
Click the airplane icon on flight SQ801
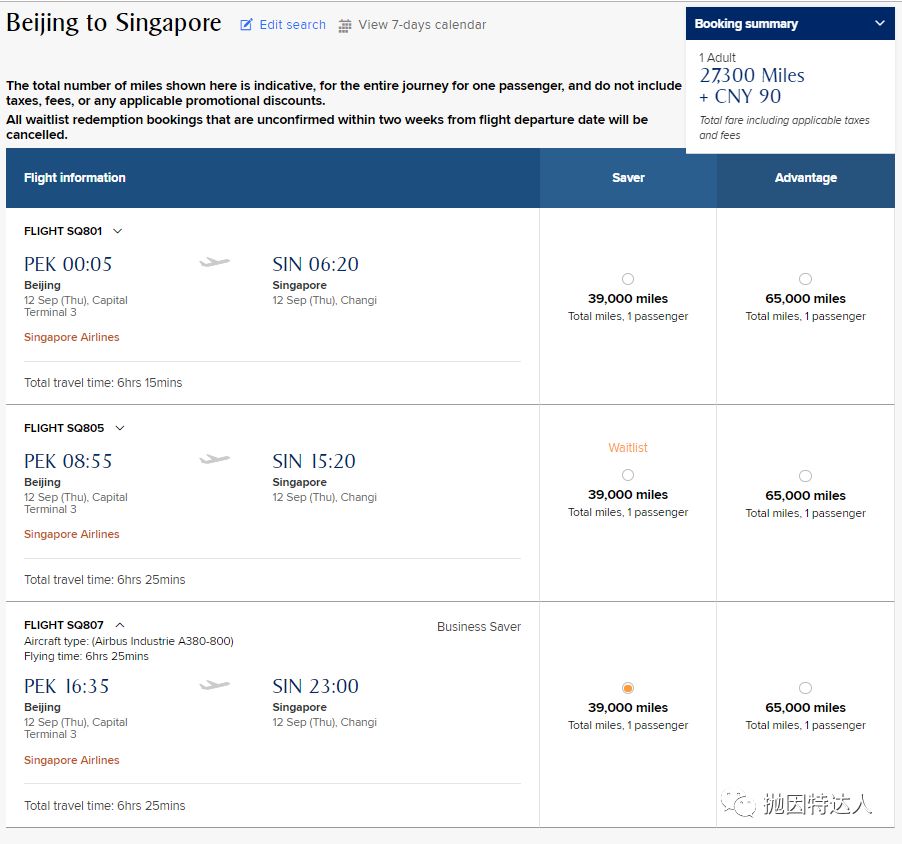coord(215,262)
